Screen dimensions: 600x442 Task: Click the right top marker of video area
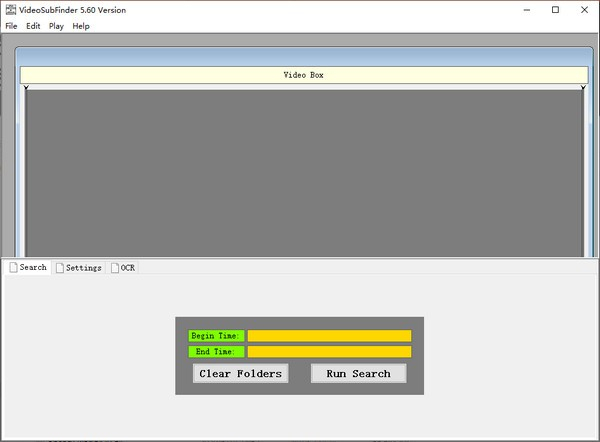(582, 89)
